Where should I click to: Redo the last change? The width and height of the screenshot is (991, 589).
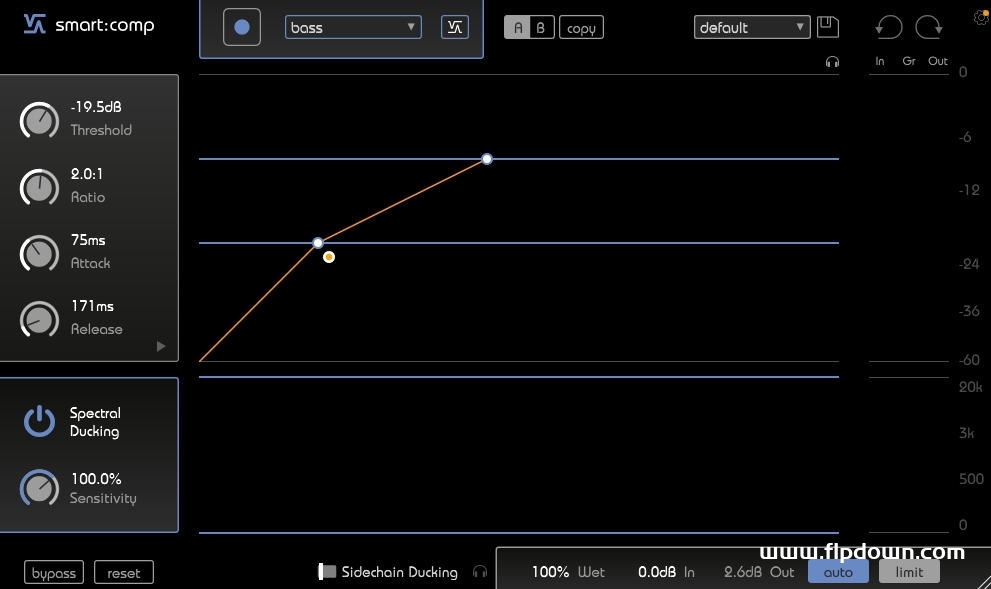929,27
